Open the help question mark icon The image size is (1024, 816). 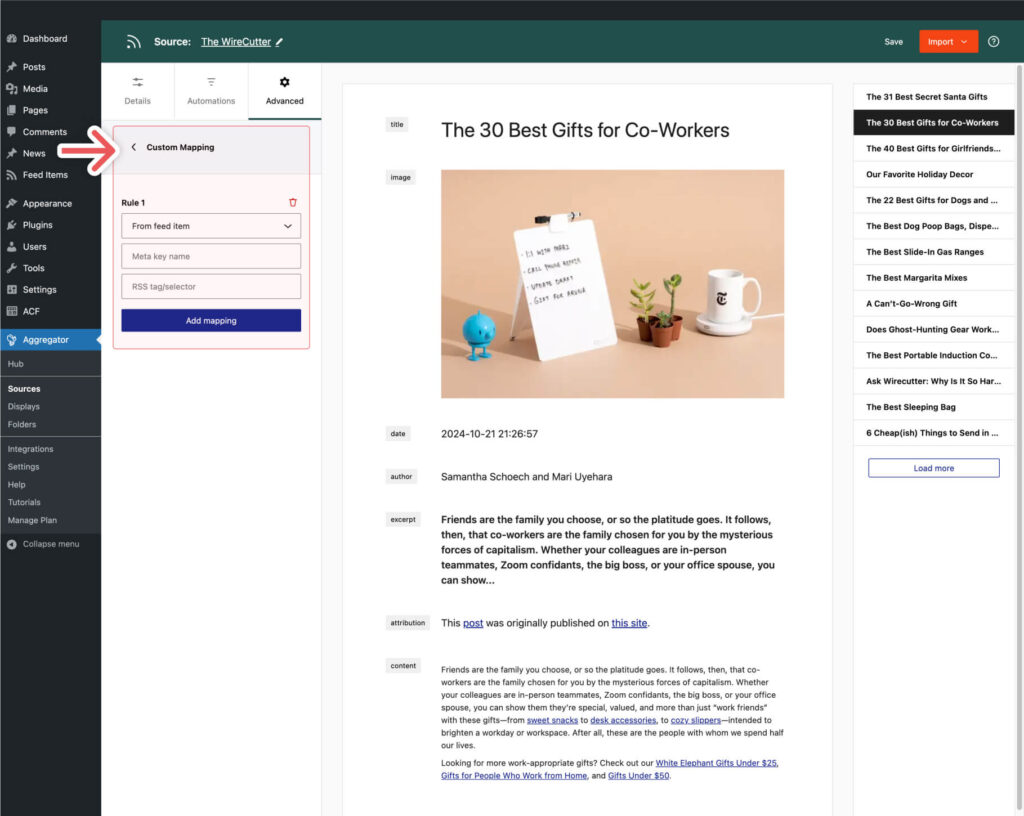click(993, 42)
